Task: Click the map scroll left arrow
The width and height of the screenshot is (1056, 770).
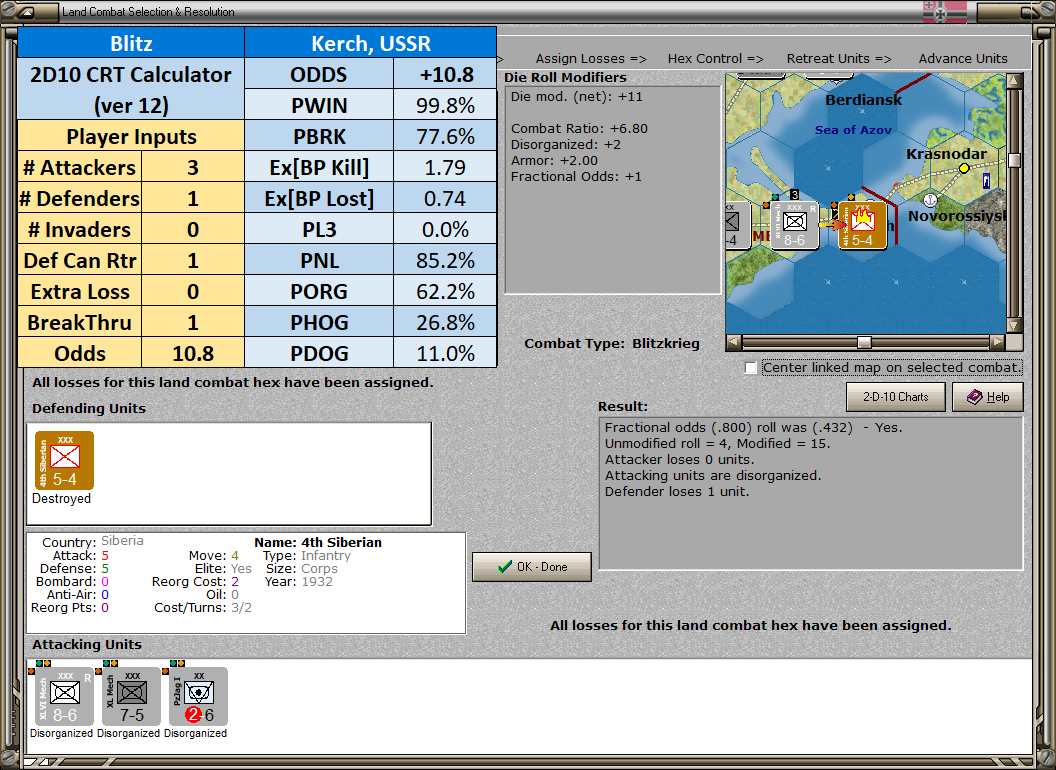Action: pos(734,342)
